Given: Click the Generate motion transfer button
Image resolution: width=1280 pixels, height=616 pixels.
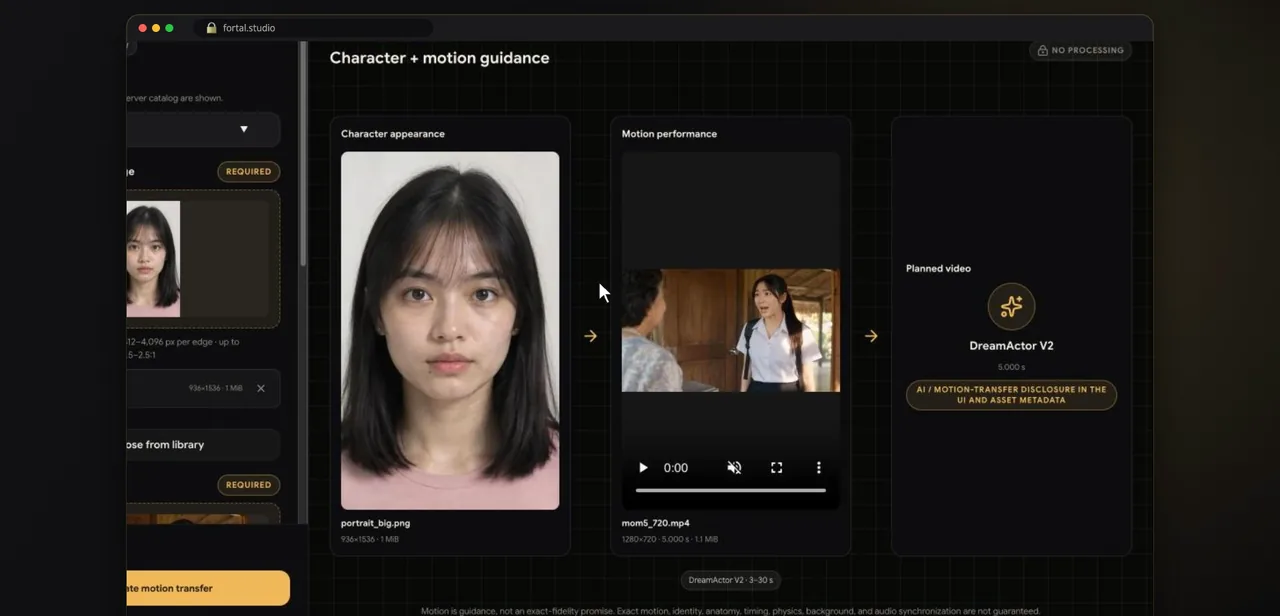Looking at the screenshot, I should 208,588.
